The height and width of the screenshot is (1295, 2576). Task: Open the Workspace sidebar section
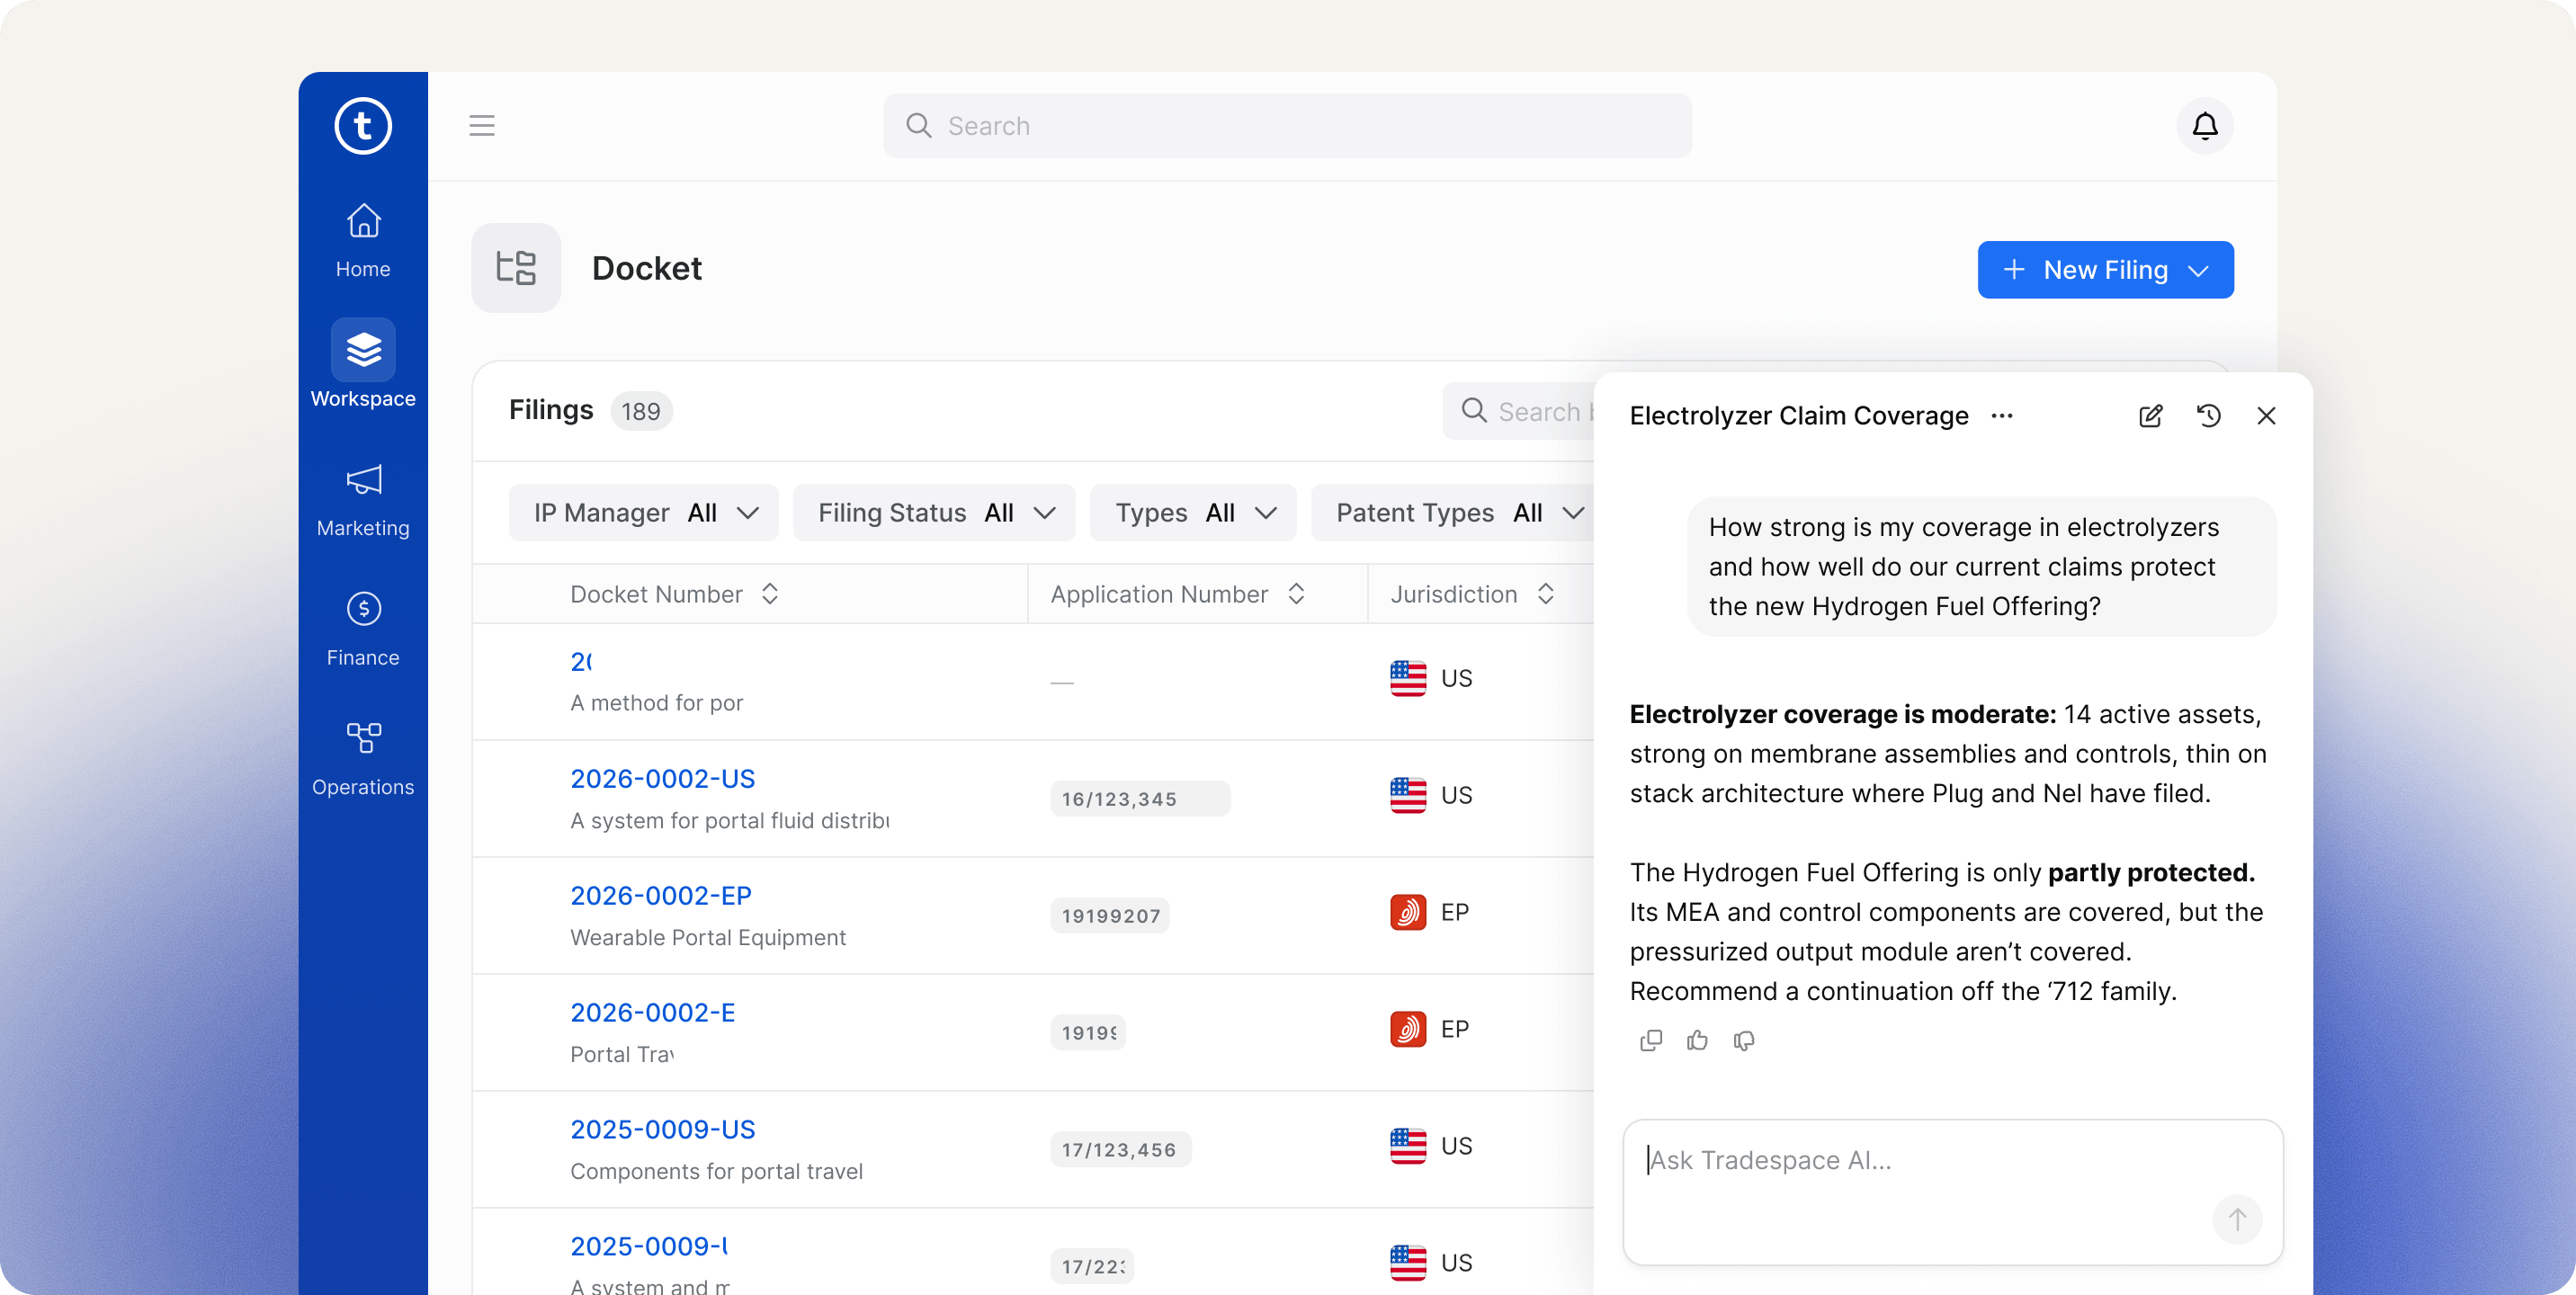point(363,364)
